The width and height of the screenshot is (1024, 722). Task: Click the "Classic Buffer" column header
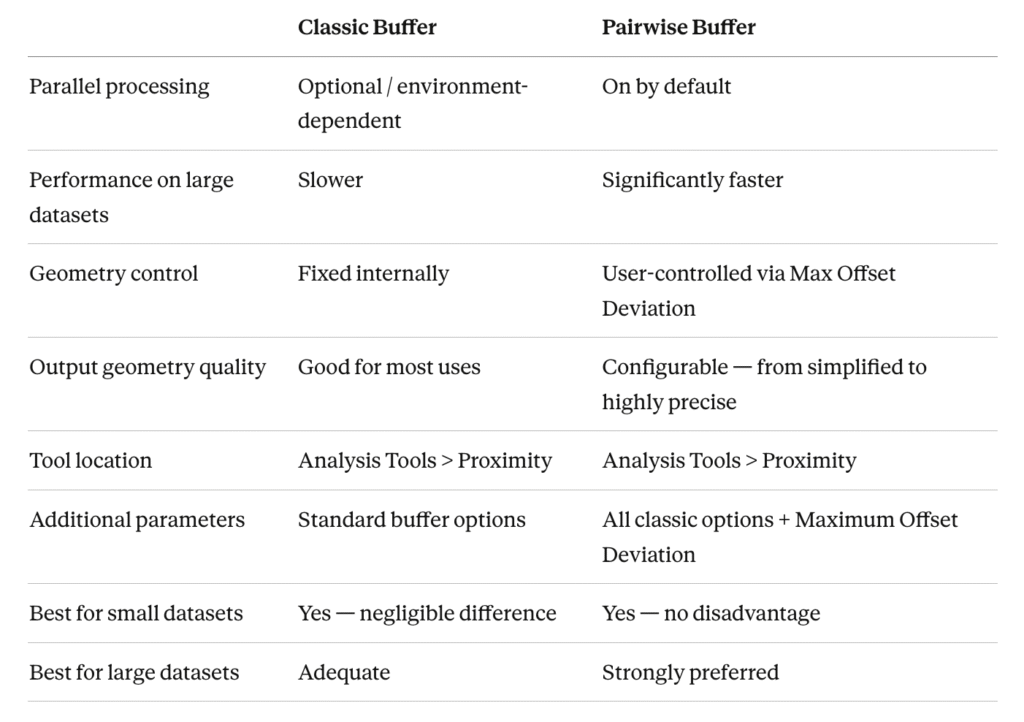[367, 27]
